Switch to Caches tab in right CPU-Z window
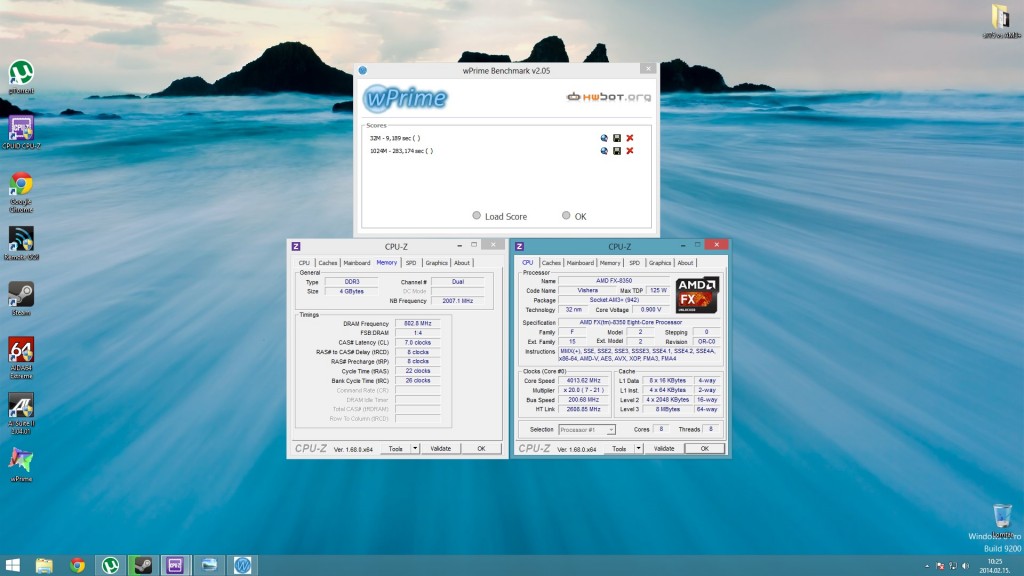This screenshot has height=576, width=1024. 551,263
